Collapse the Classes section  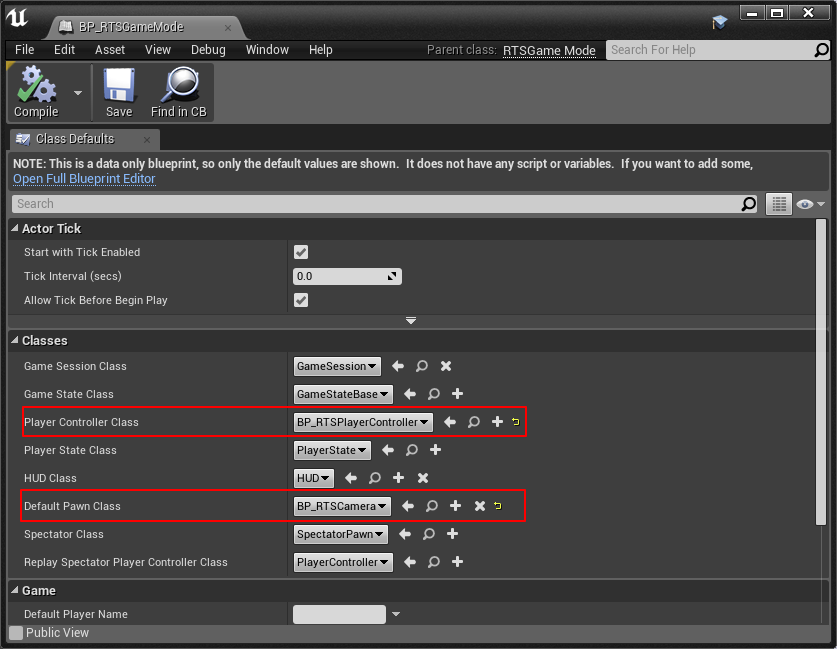click(15, 340)
